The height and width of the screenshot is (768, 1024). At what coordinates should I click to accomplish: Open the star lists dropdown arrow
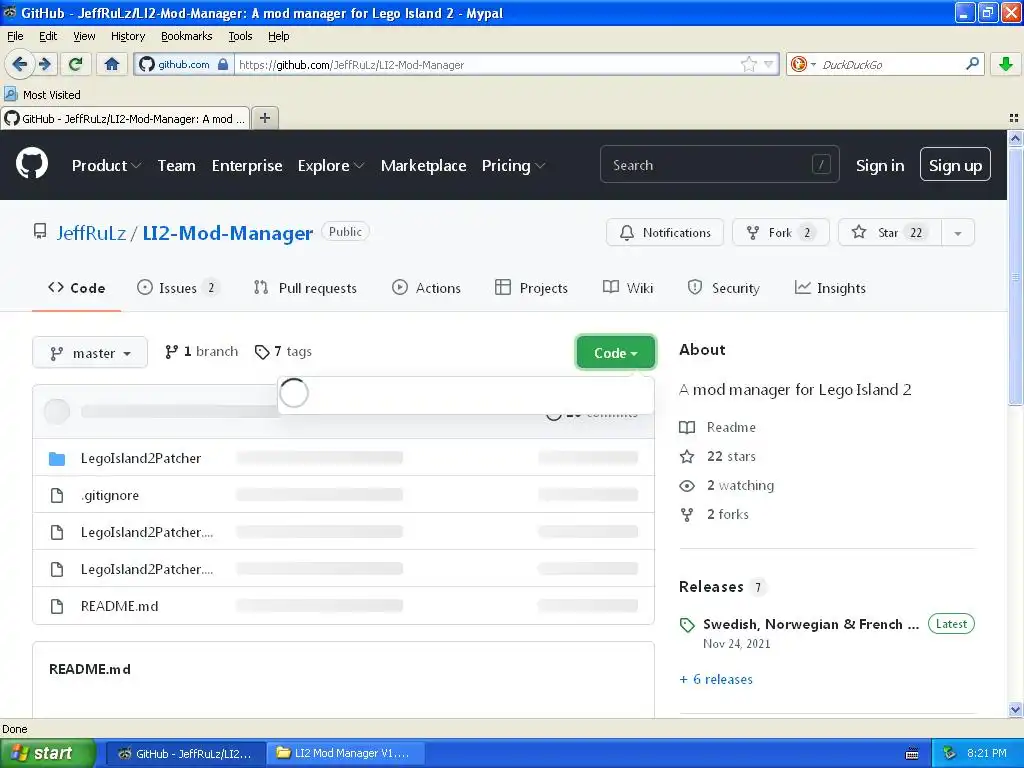pyautogui.click(x=957, y=233)
